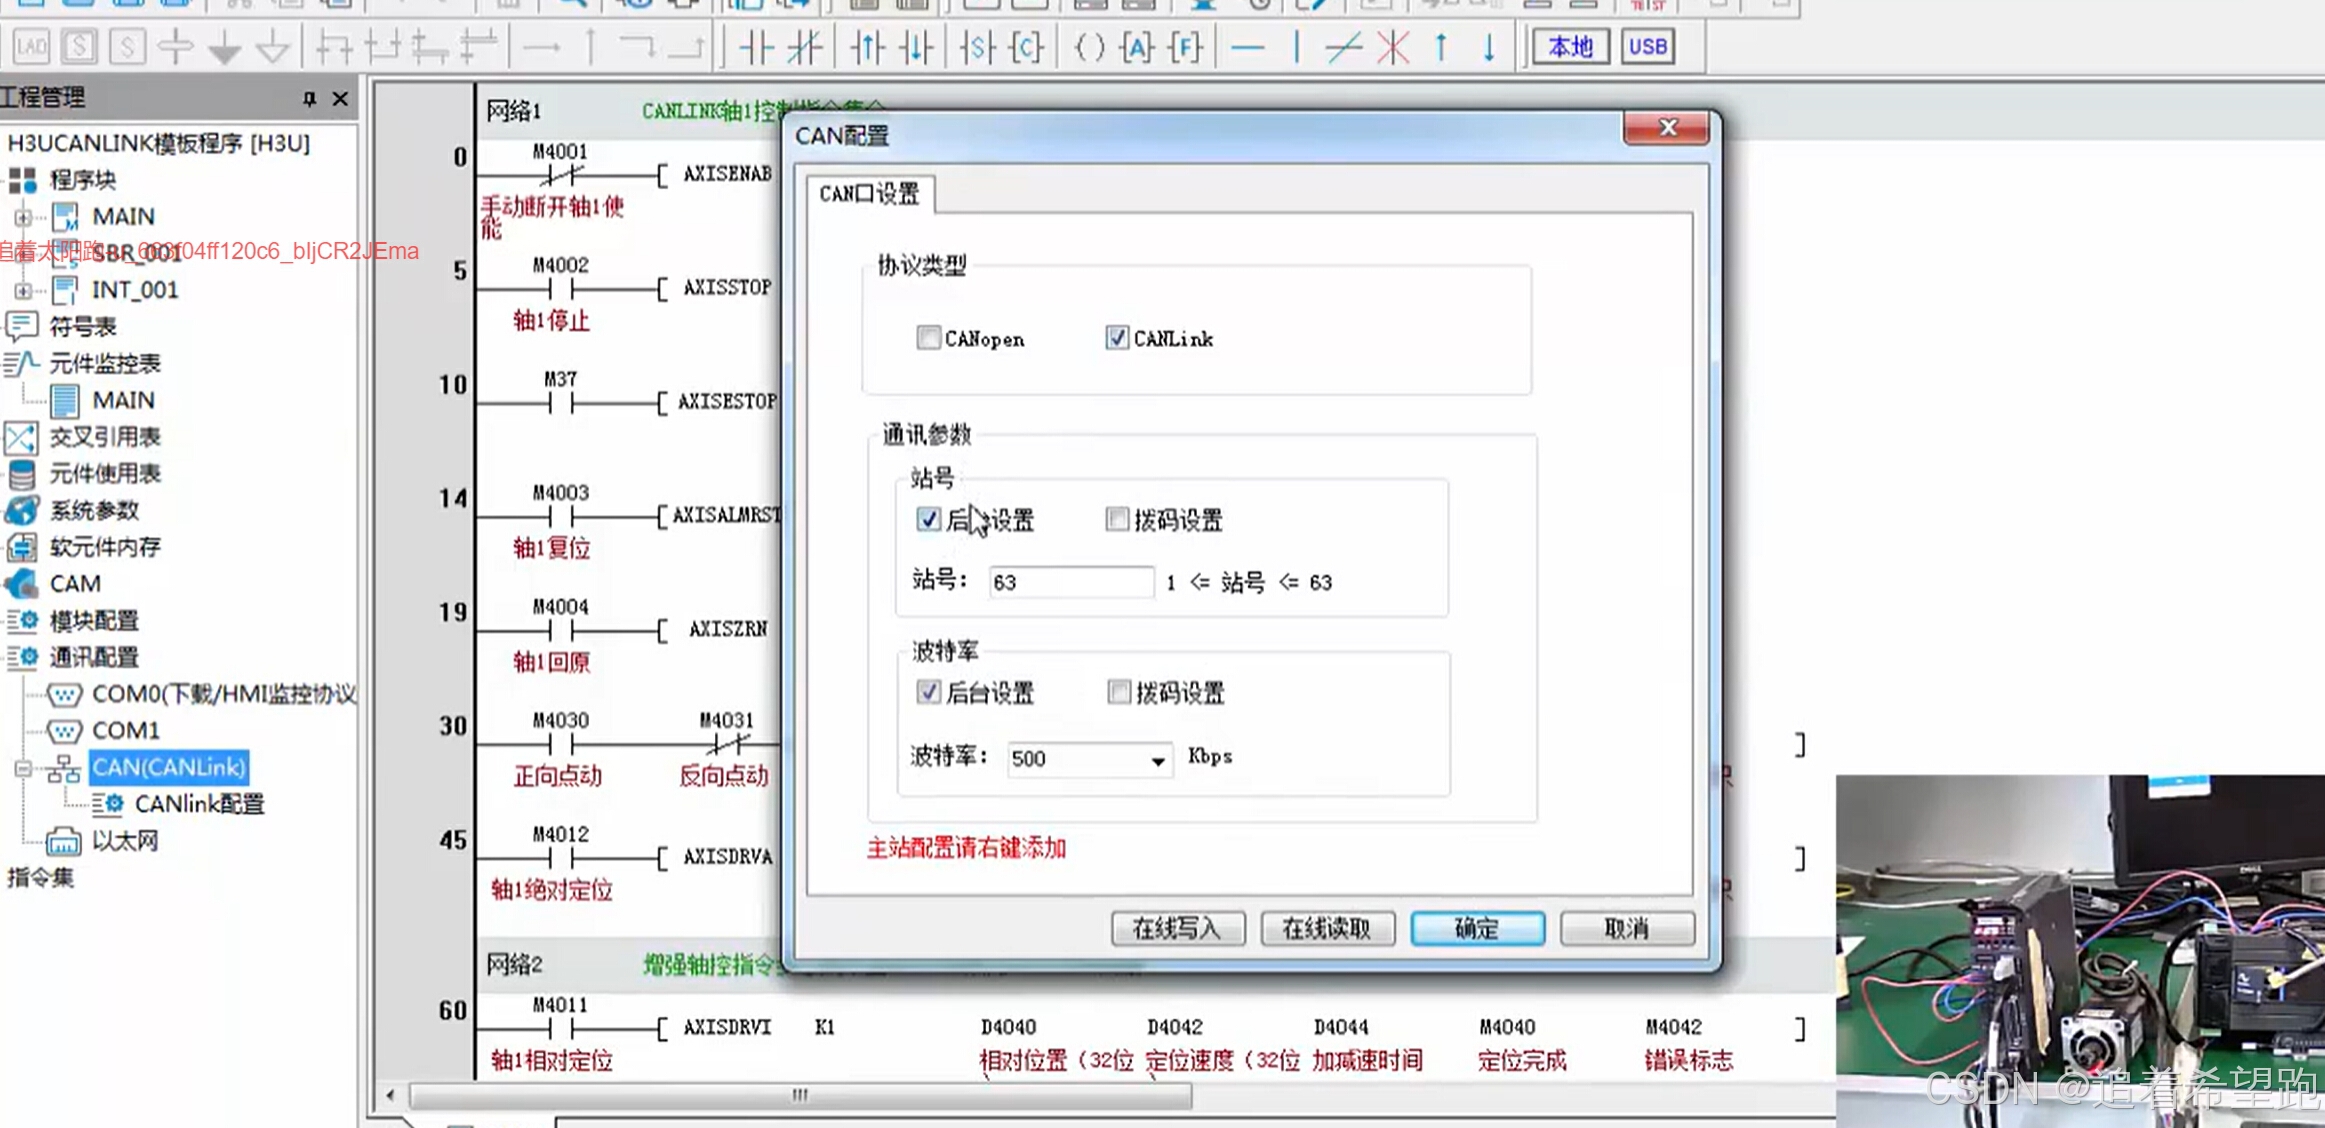The image size is (2325, 1128).
Task: Check station number 拨码设置 checkbox
Action: 1117,519
